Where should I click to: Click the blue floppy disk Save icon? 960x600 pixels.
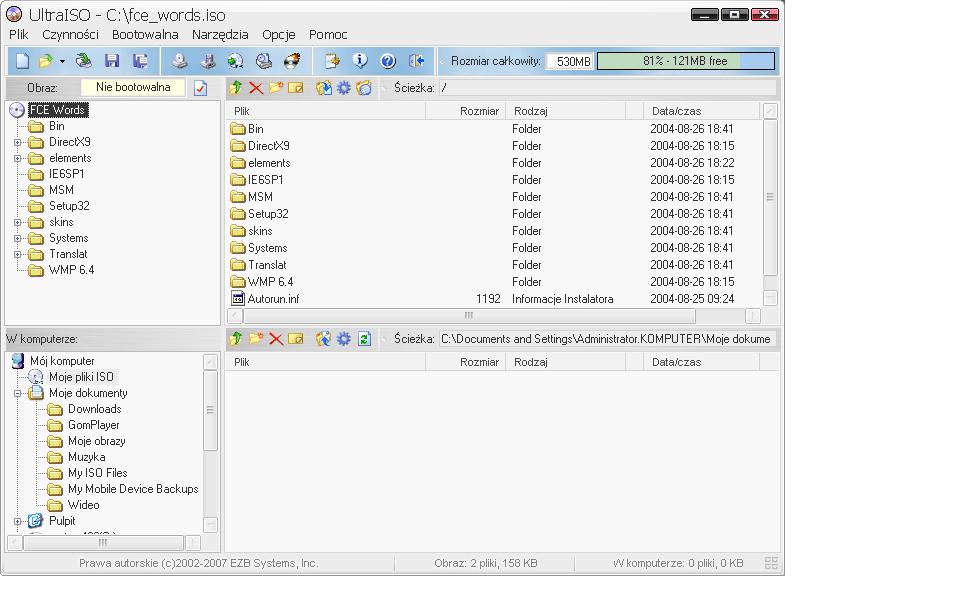pyautogui.click(x=111, y=61)
